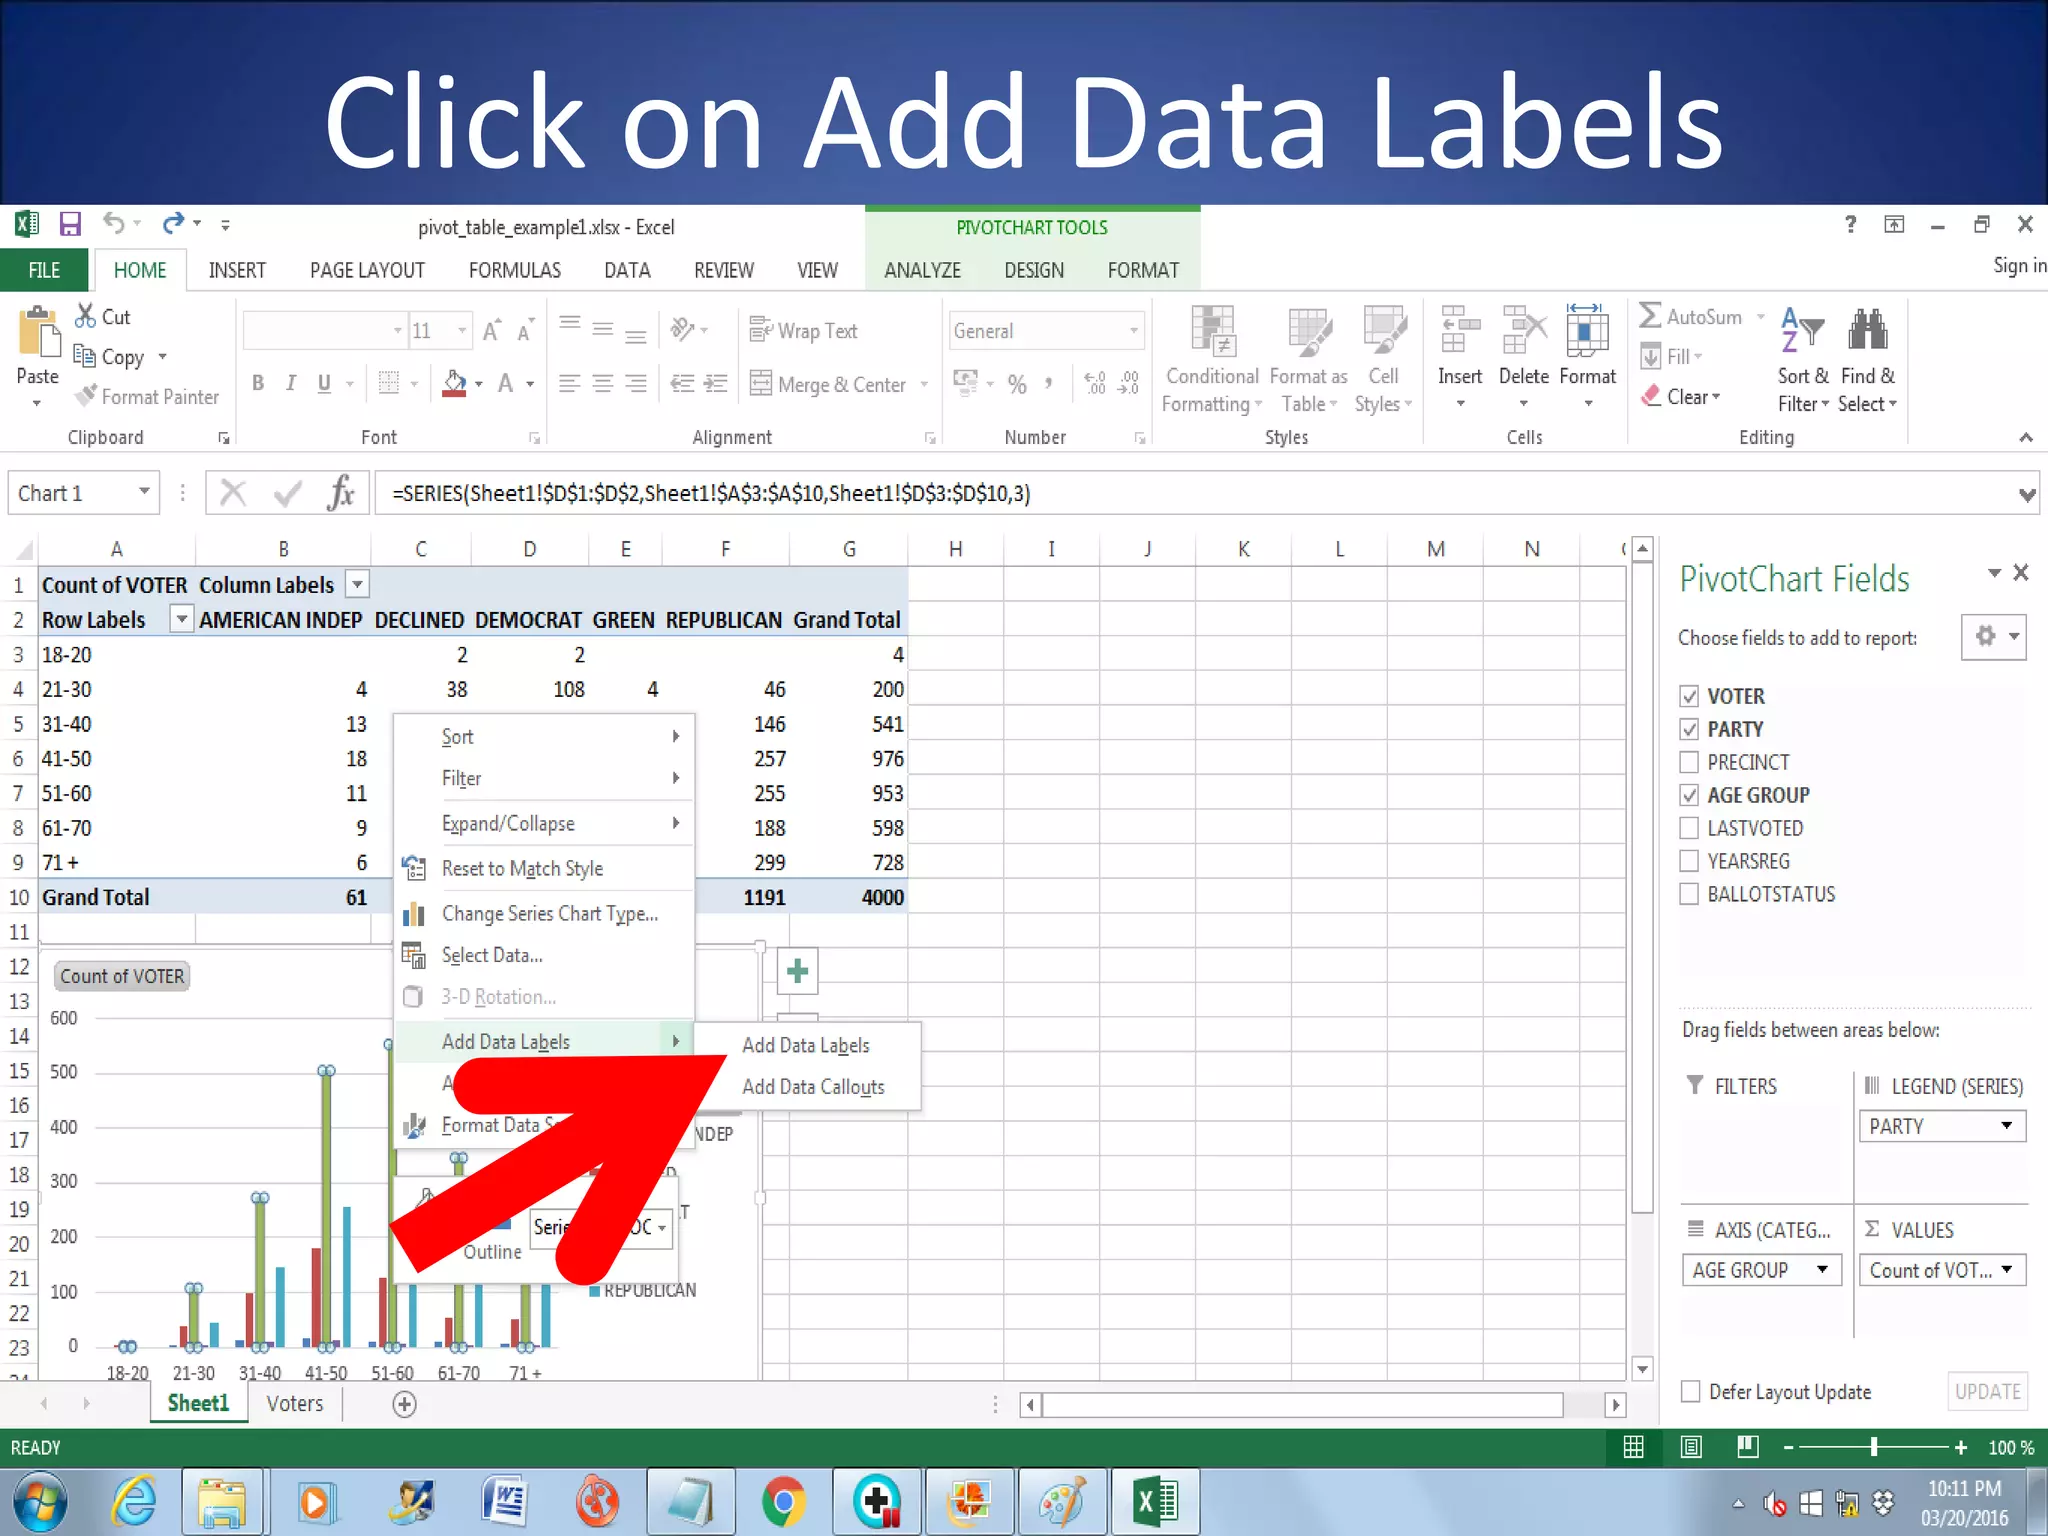Screen dimensions: 2048x1536
Task: Enable Defer Layout Update
Action: point(1691,1391)
